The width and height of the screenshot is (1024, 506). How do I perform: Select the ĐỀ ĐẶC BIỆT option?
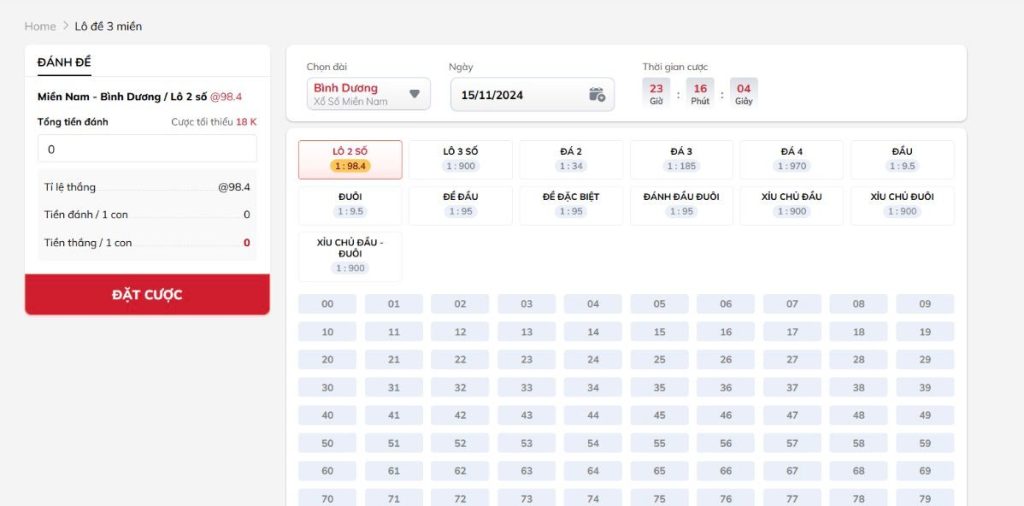(571, 205)
